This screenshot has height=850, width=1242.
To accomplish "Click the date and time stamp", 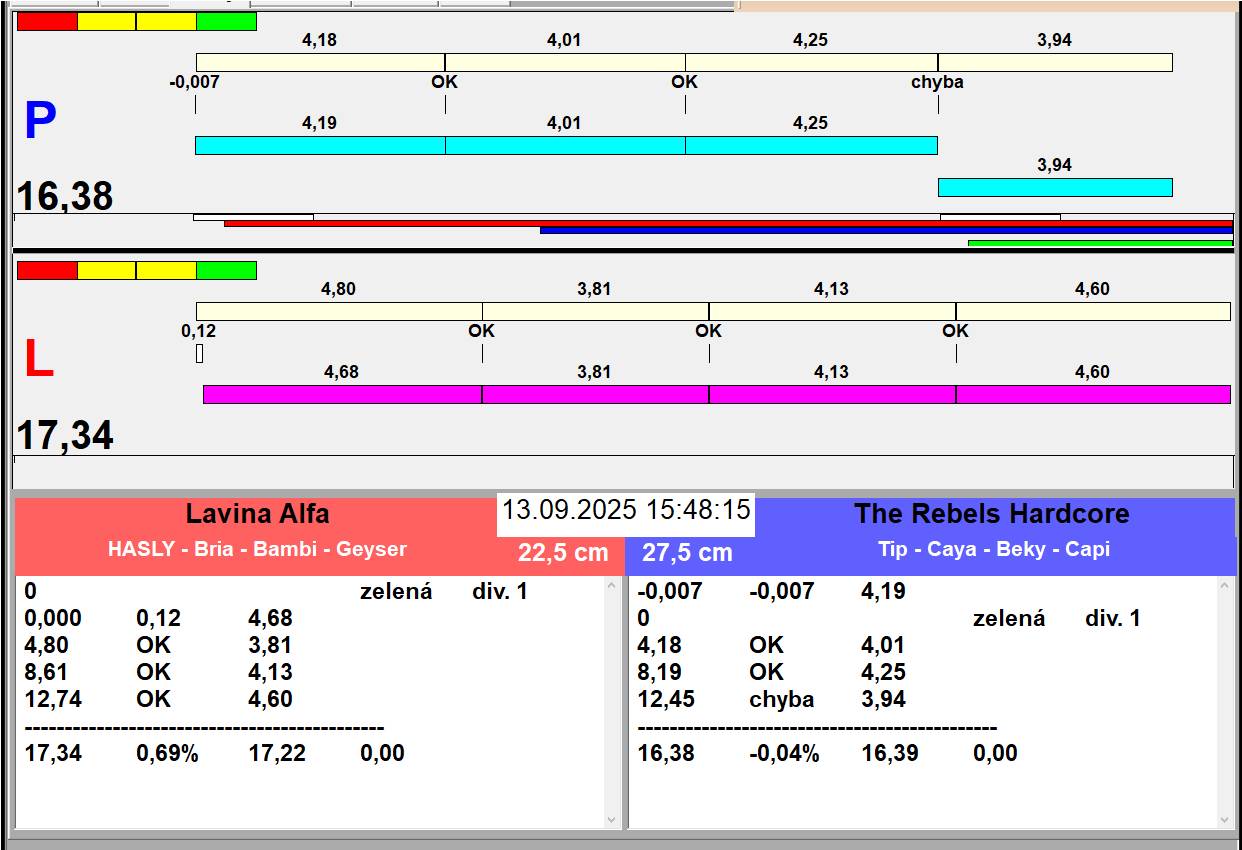I will 626,510.
